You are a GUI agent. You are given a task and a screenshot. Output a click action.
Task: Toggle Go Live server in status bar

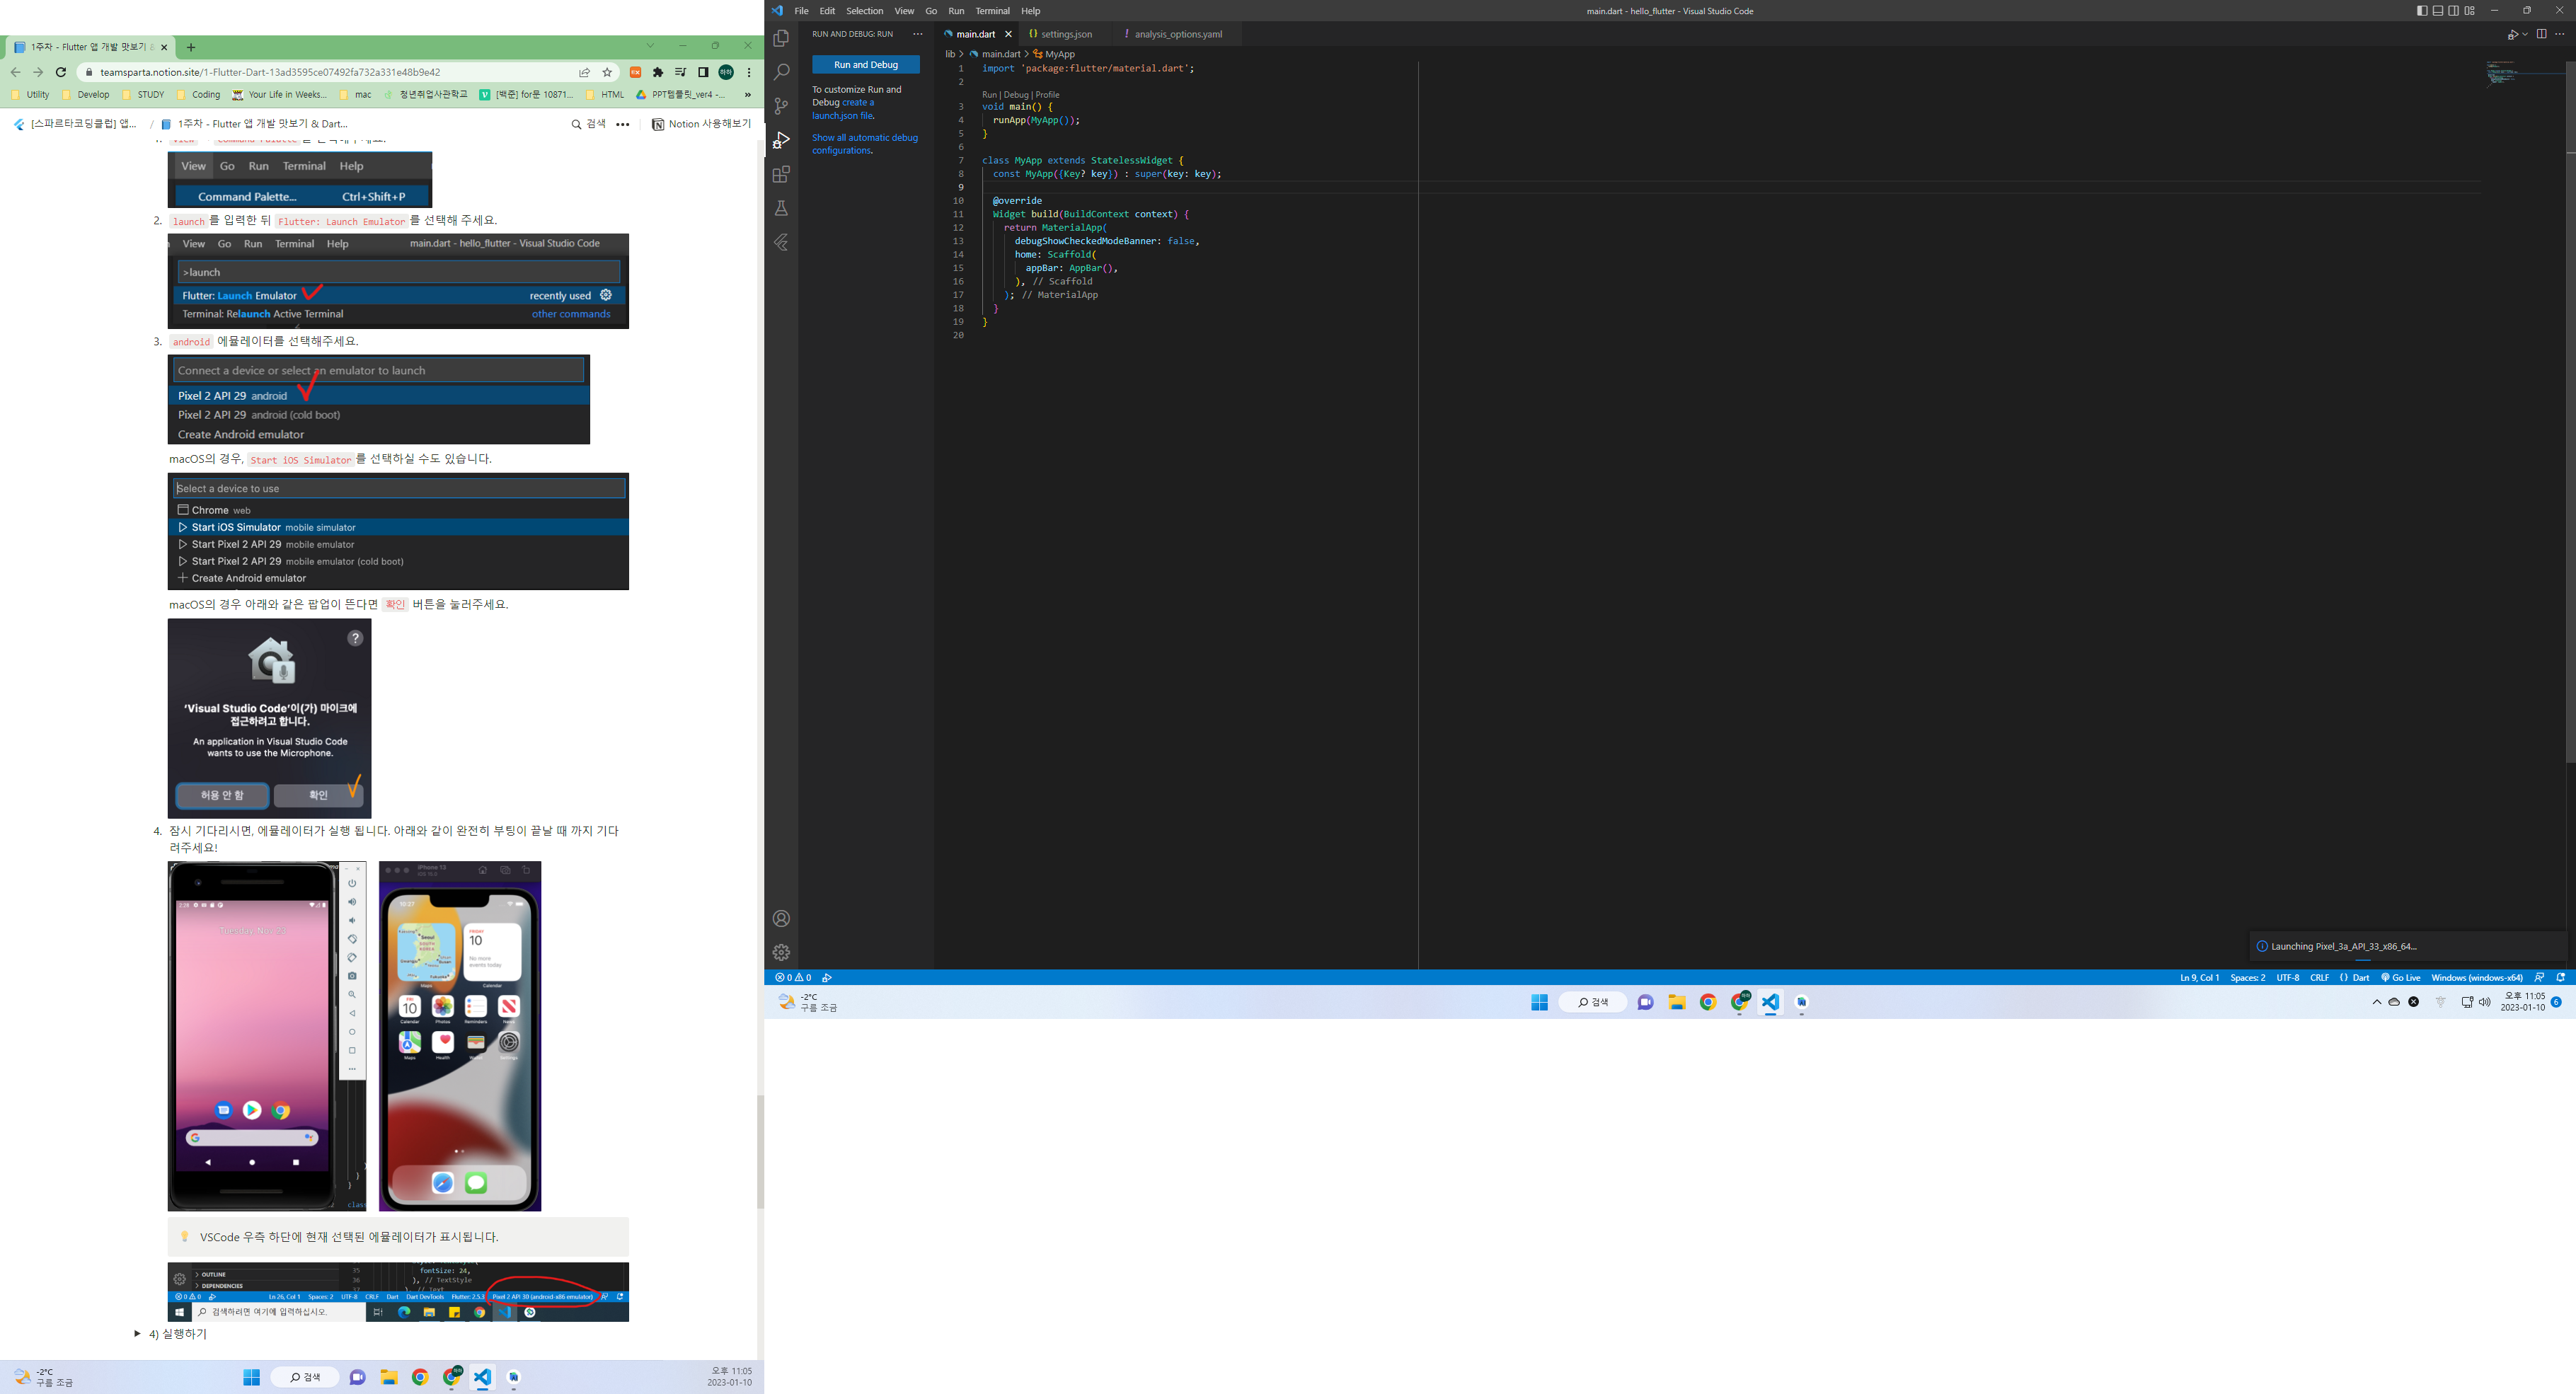(x=2400, y=978)
